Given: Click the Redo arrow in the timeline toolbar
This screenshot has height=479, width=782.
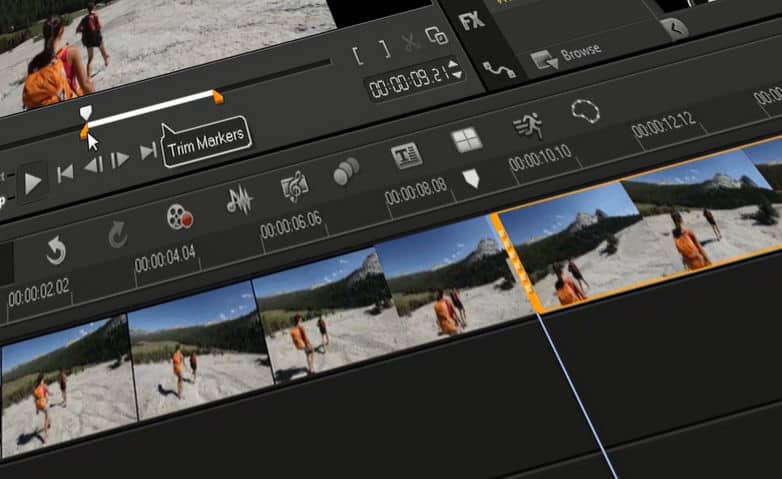Looking at the screenshot, I should 118,235.
